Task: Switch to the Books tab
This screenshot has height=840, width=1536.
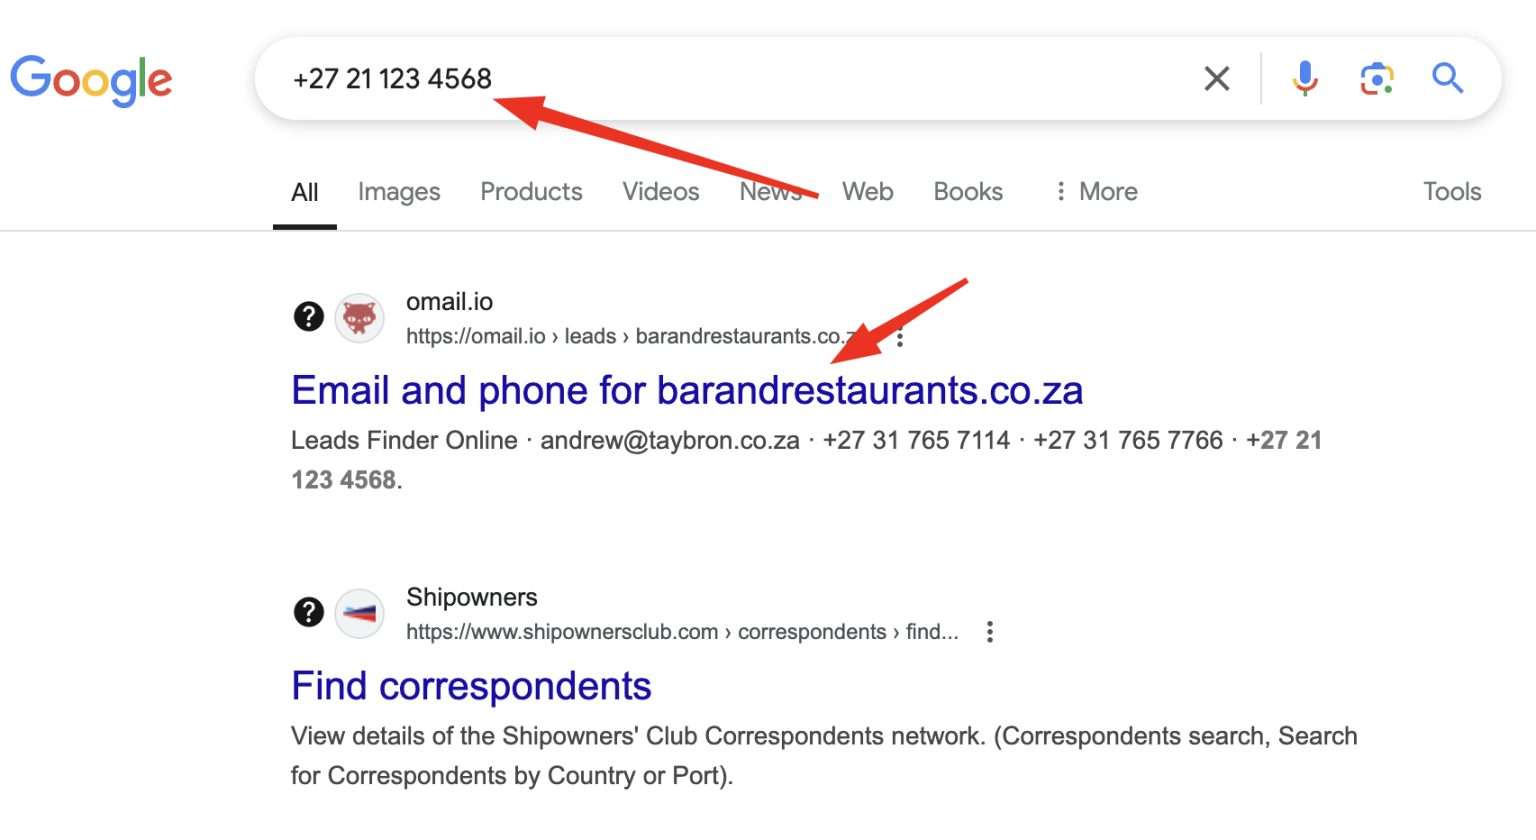Action: point(967,191)
